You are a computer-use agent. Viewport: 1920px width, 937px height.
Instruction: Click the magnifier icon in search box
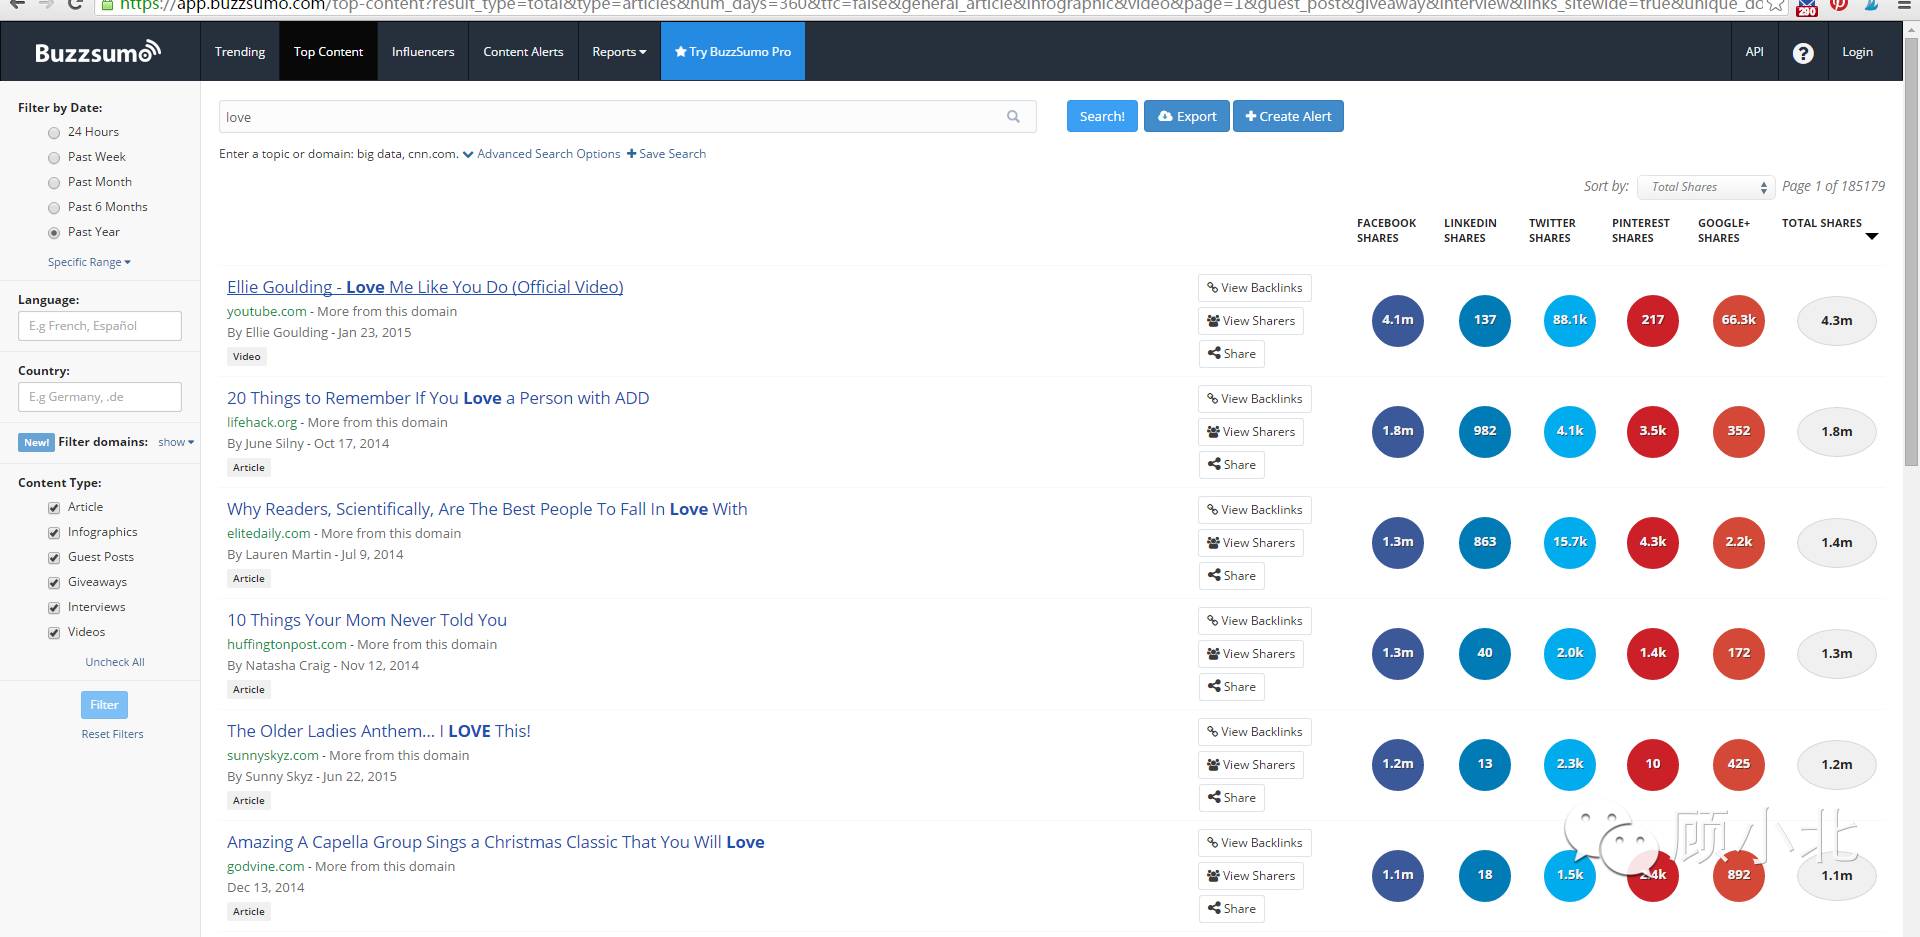[x=1013, y=117]
